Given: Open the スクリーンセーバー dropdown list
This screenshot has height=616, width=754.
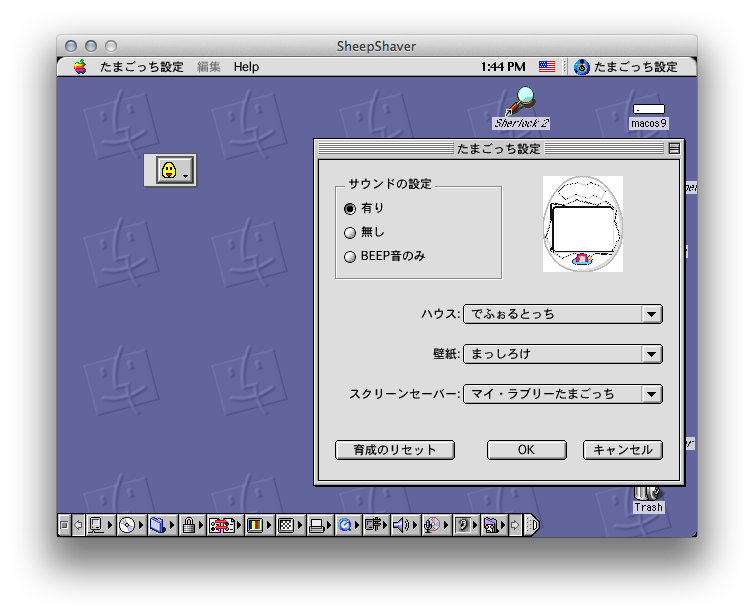Looking at the screenshot, I should tap(562, 394).
